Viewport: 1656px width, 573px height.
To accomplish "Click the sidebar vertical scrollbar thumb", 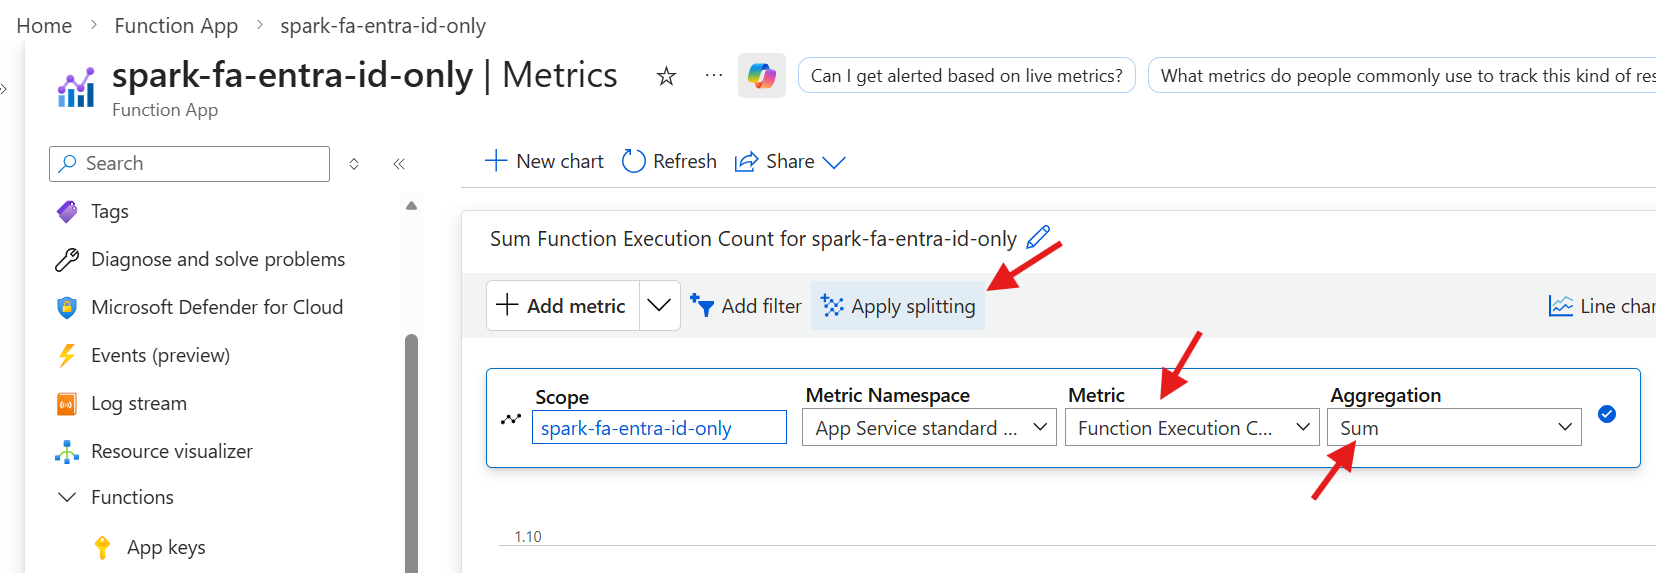I will point(411,453).
